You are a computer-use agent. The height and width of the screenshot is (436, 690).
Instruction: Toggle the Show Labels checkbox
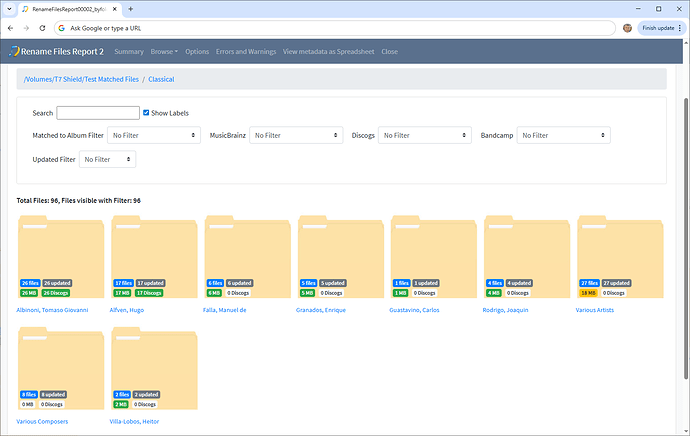pyautogui.click(x=147, y=113)
